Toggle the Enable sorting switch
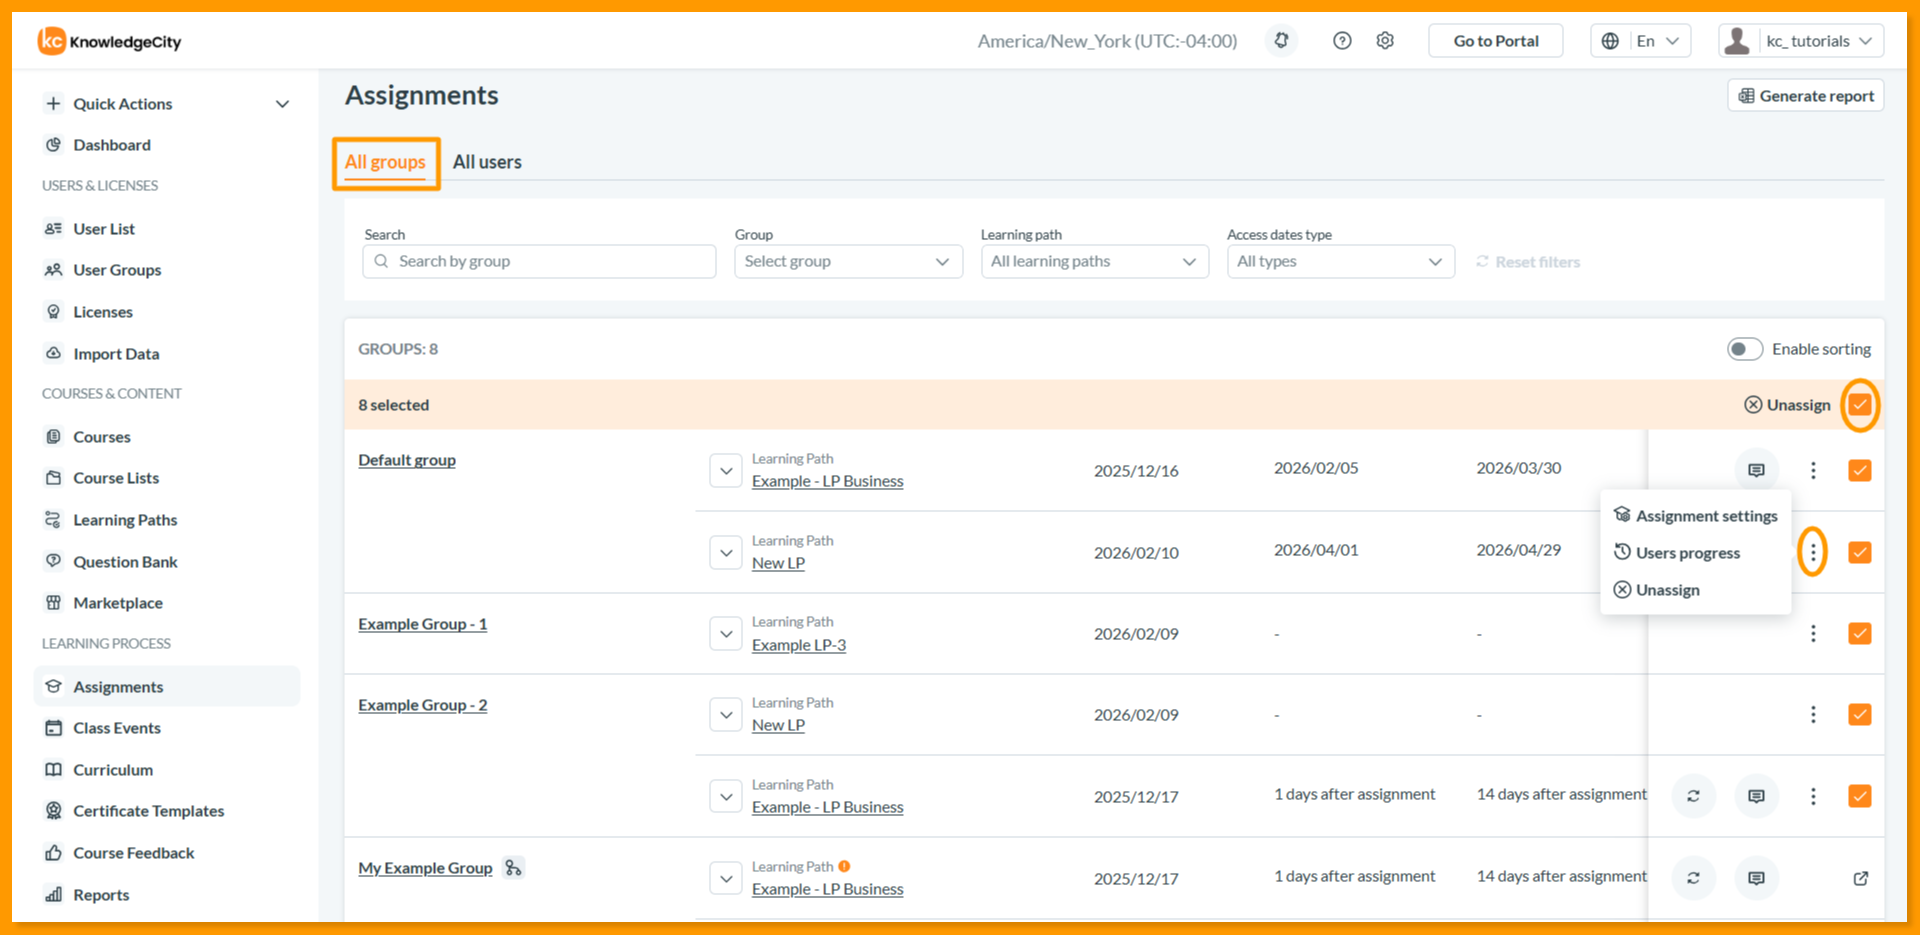The image size is (1920, 935). 1744,349
